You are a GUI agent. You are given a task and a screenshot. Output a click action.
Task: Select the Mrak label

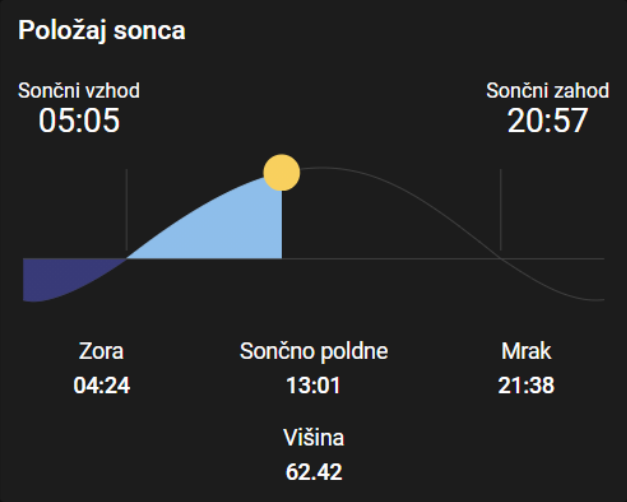click(x=526, y=351)
